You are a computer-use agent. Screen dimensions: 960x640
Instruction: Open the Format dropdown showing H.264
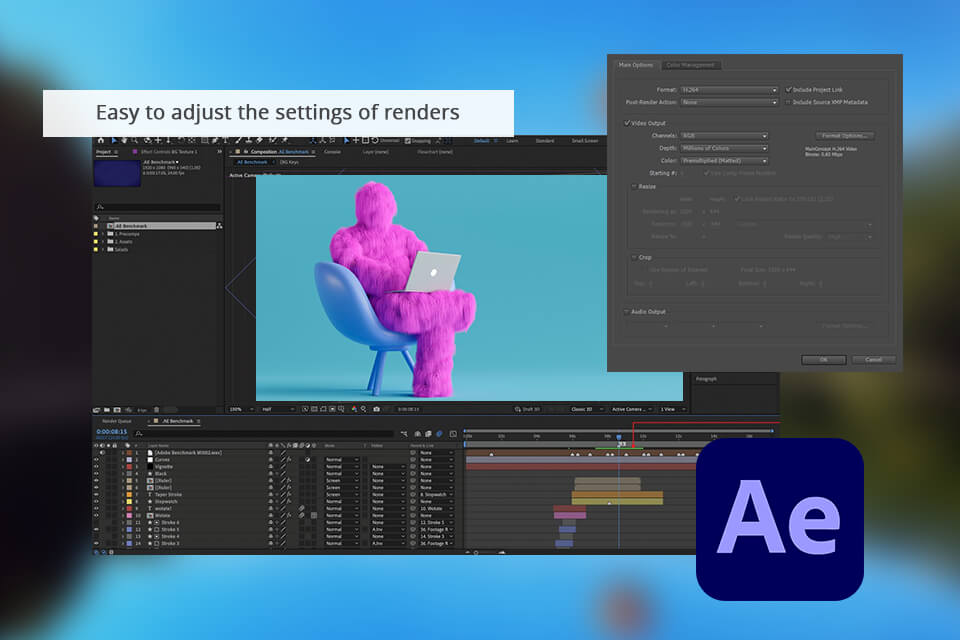(x=729, y=90)
